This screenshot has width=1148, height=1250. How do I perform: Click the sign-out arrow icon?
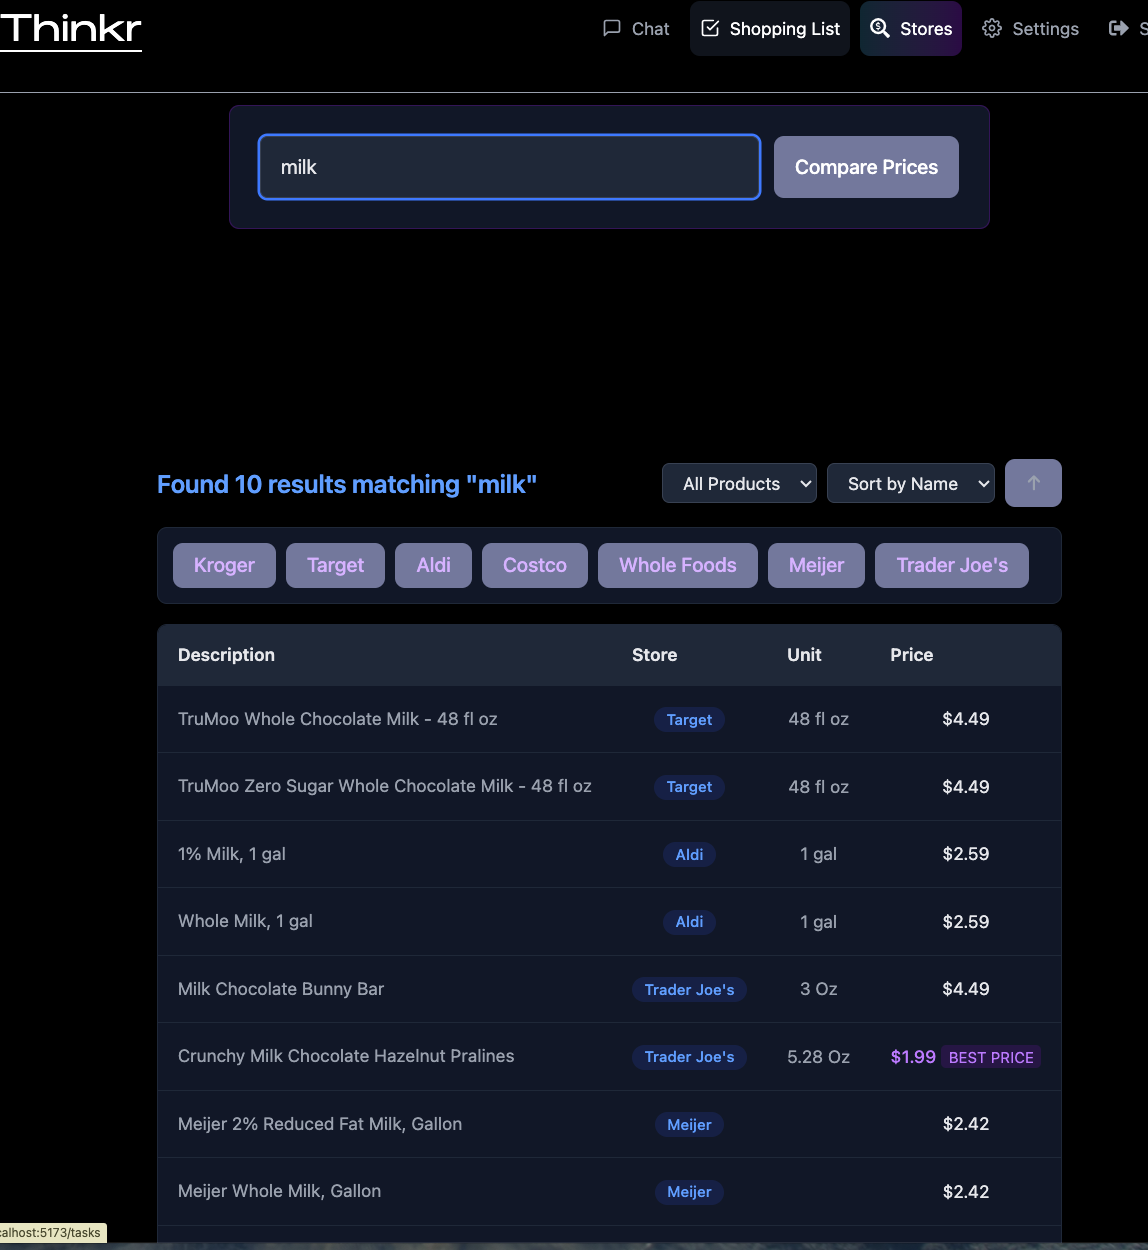pyautogui.click(x=1118, y=28)
